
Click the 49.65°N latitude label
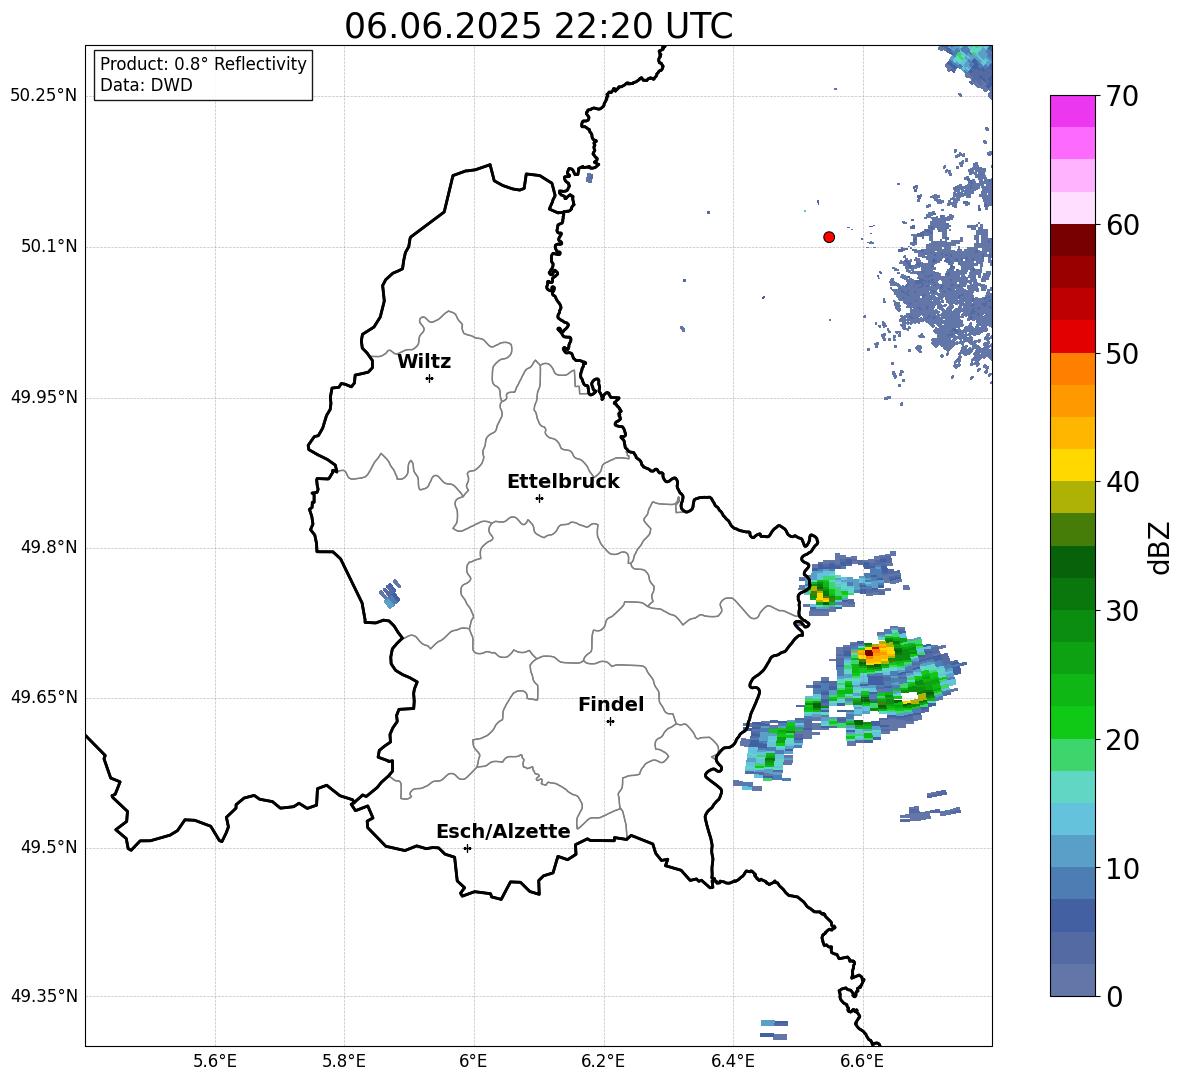(x=44, y=697)
